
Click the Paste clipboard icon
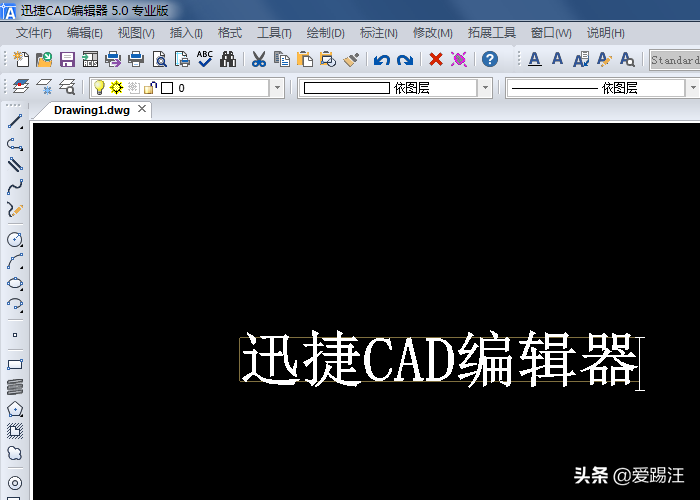pos(304,59)
